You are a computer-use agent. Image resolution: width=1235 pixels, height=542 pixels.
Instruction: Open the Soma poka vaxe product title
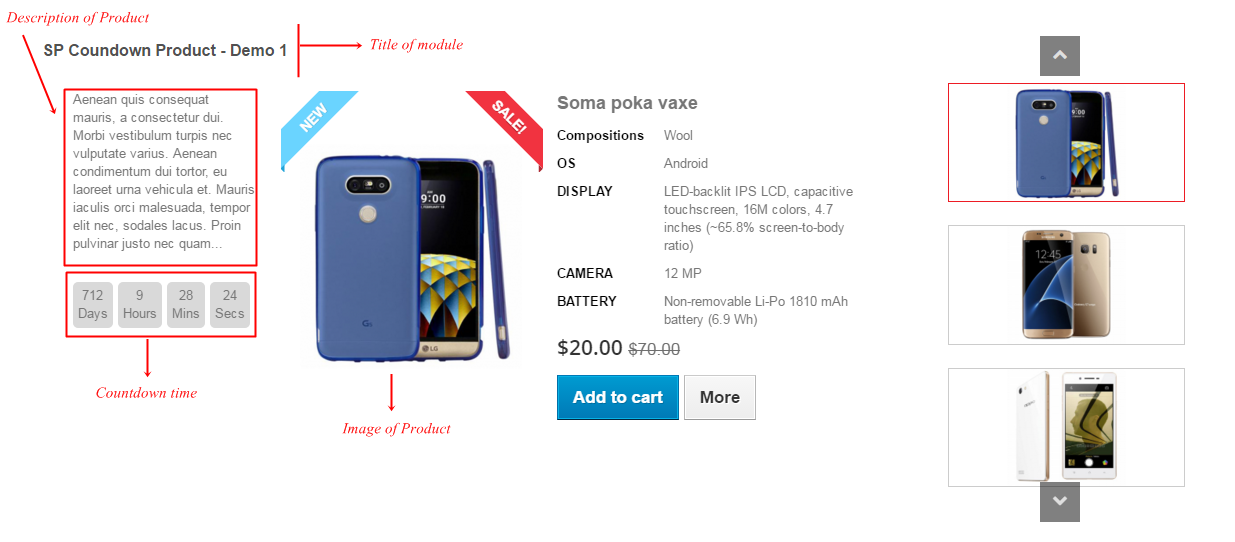[x=627, y=103]
